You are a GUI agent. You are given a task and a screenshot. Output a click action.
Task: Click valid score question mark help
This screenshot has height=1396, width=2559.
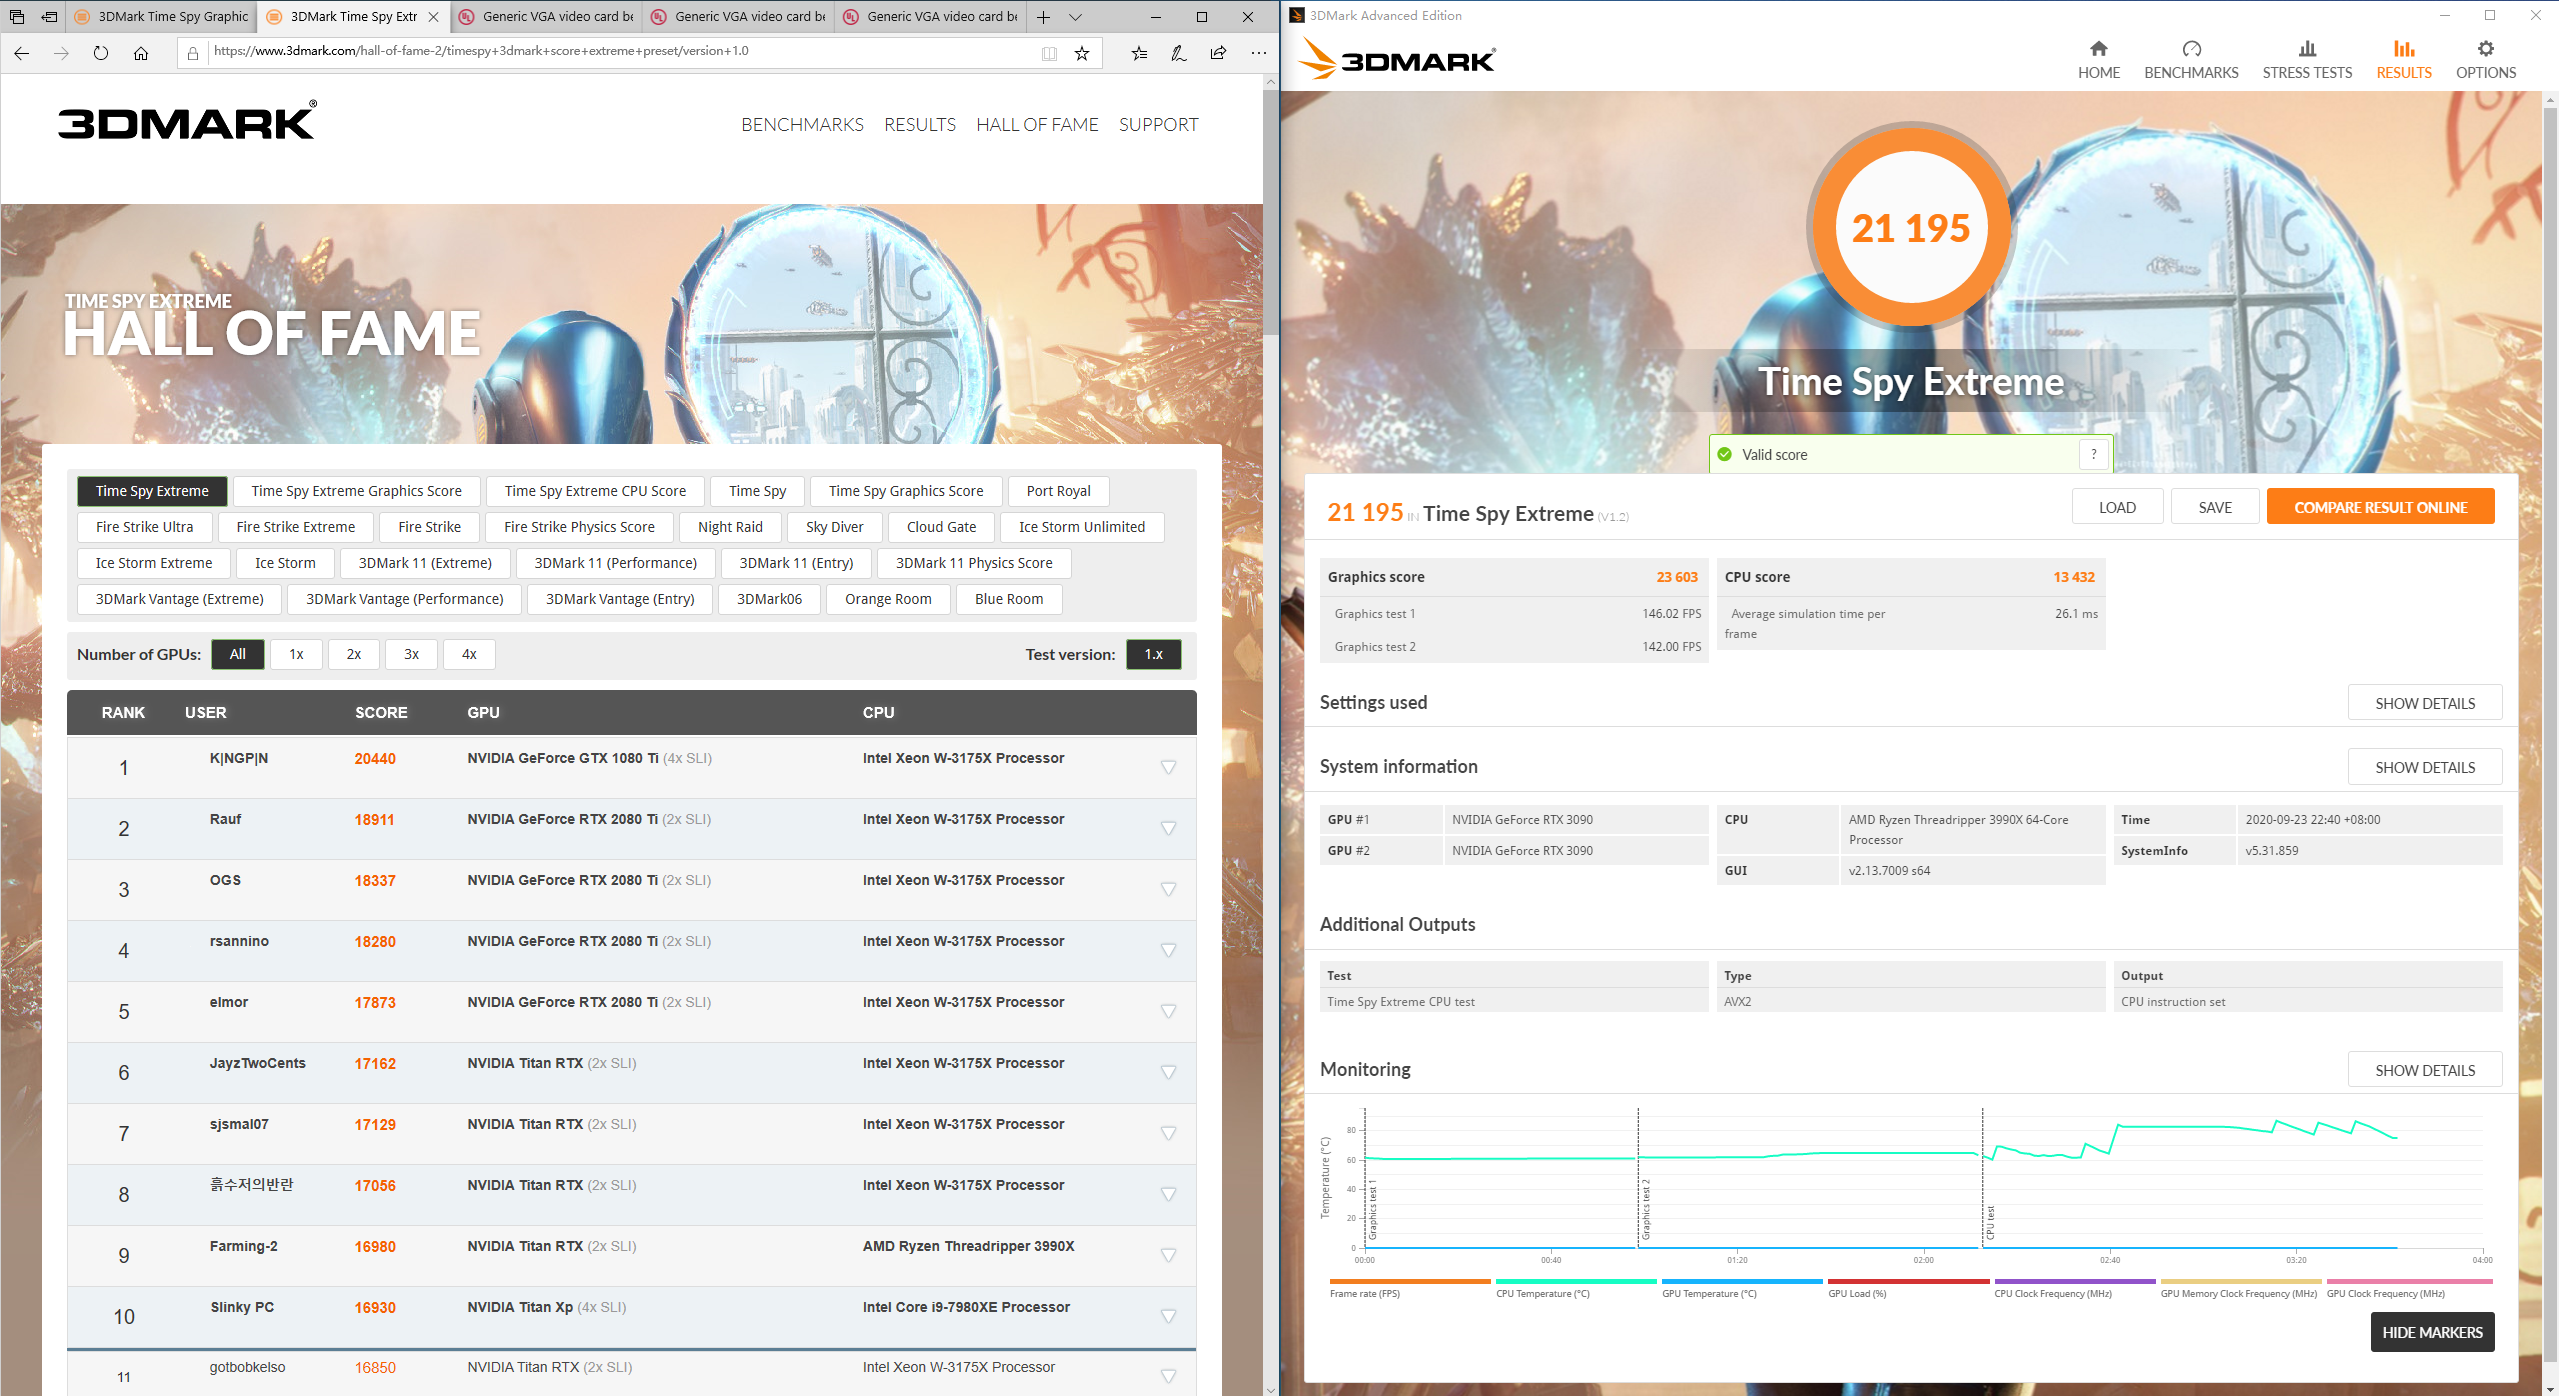click(2093, 454)
